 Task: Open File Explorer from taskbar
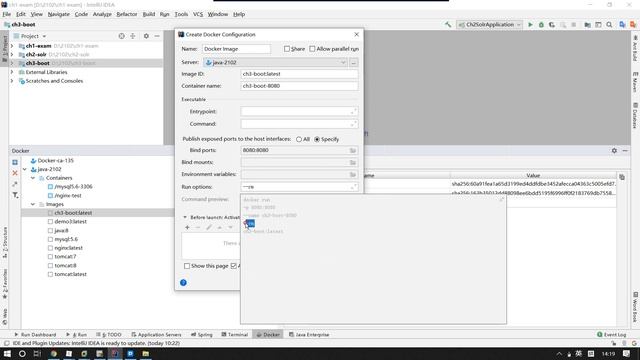(146, 353)
